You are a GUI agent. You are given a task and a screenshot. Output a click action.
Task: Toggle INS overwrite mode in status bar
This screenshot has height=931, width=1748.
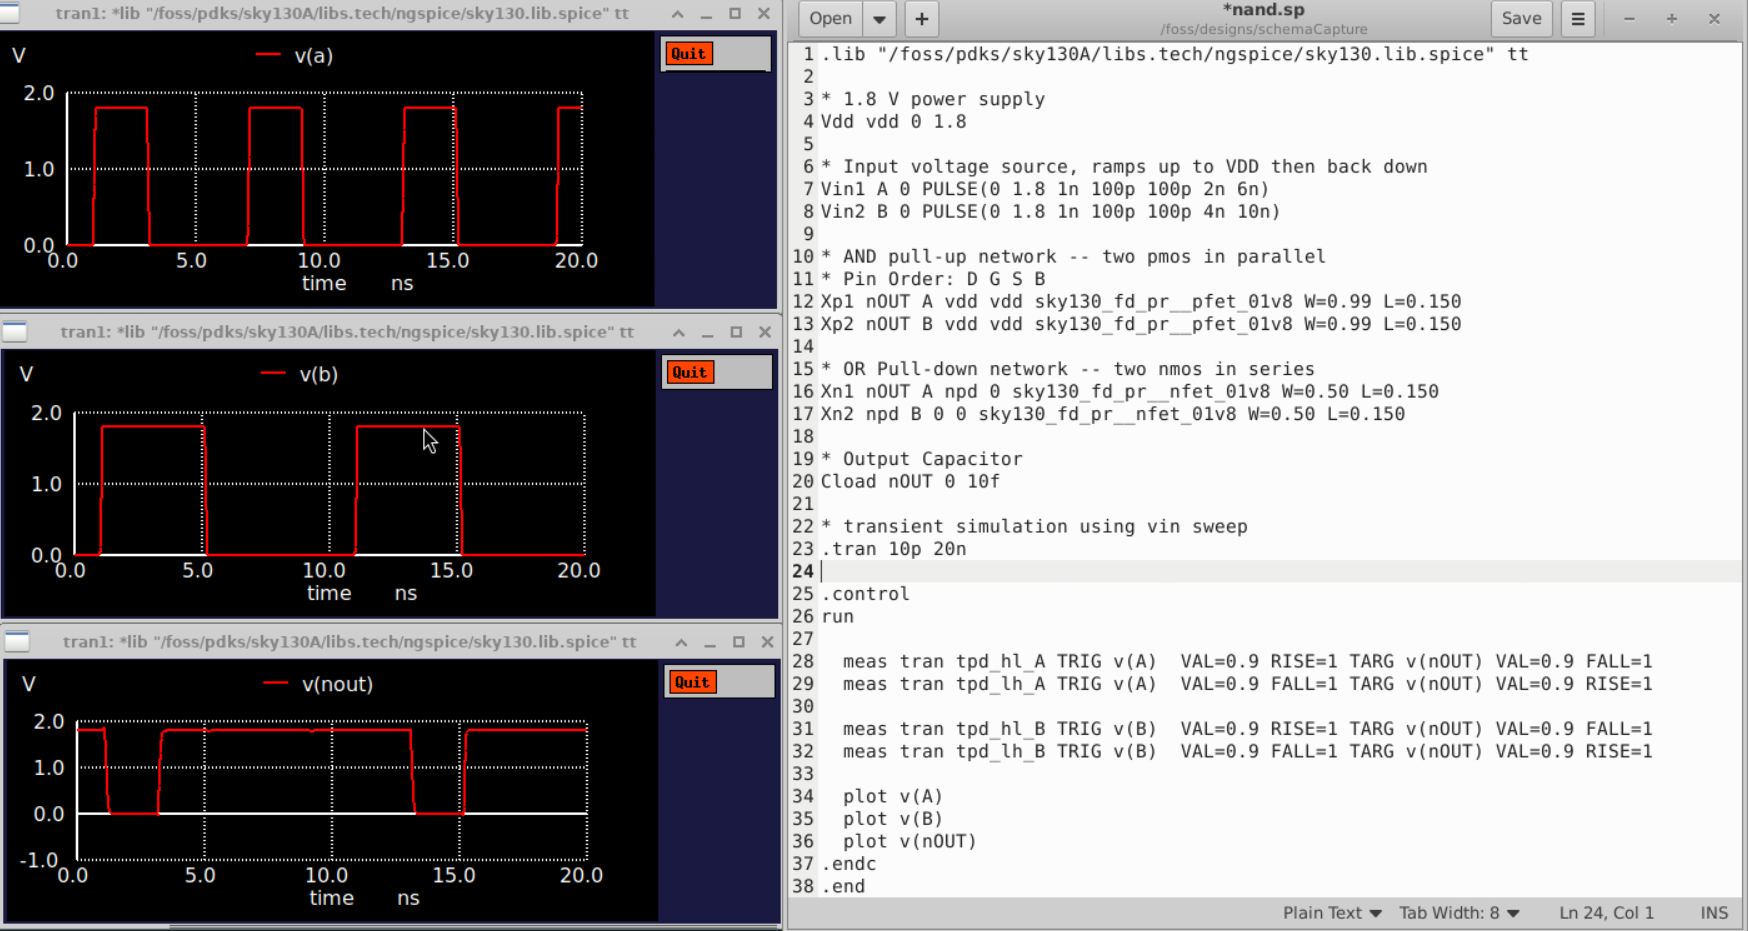pos(1713,912)
